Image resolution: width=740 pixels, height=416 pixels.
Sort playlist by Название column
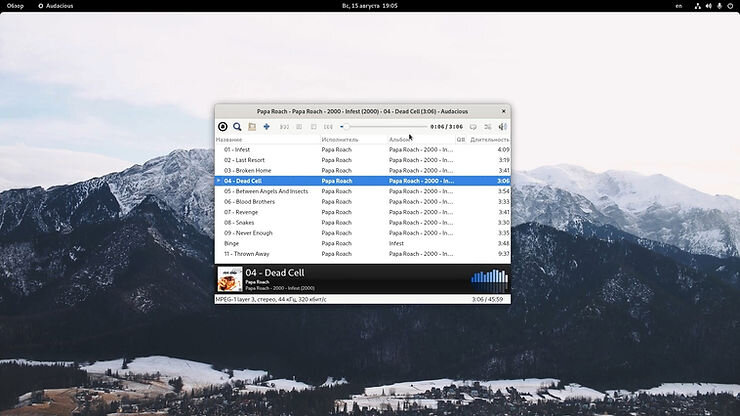coord(267,140)
